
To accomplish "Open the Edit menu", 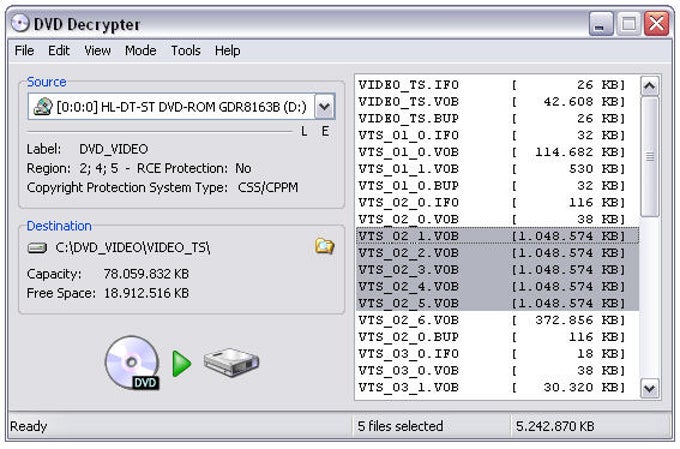I will click(59, 50).
